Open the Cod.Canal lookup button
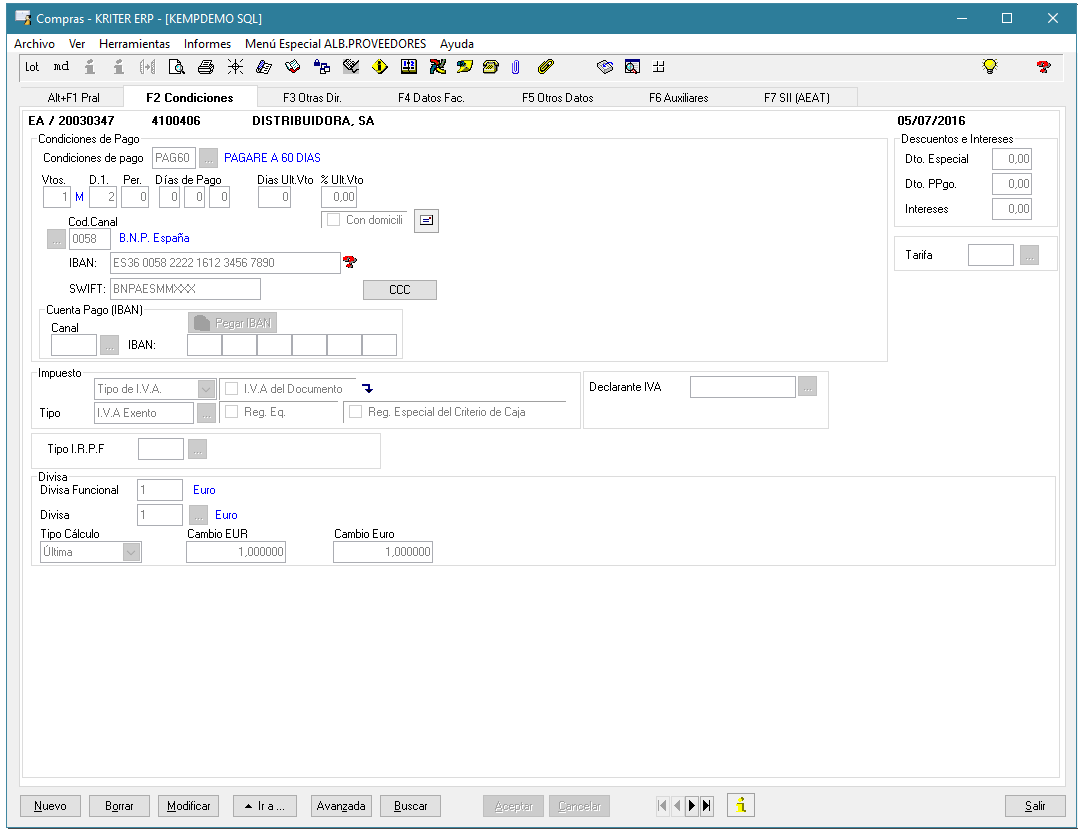The image size is (1080, 831). [56, 239]
